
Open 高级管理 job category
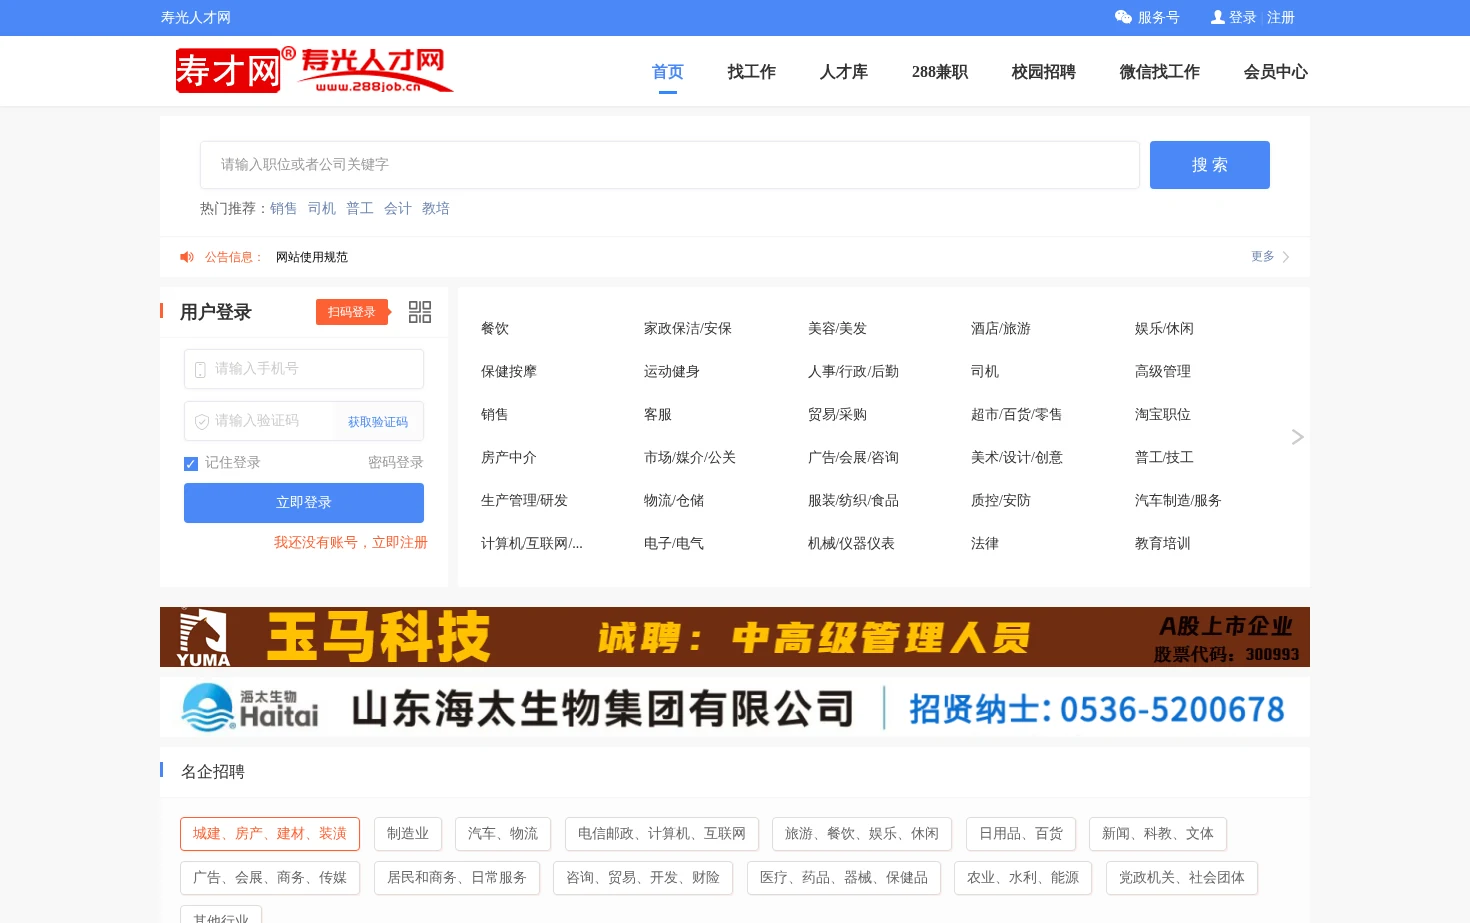(x=1162, y=371)
